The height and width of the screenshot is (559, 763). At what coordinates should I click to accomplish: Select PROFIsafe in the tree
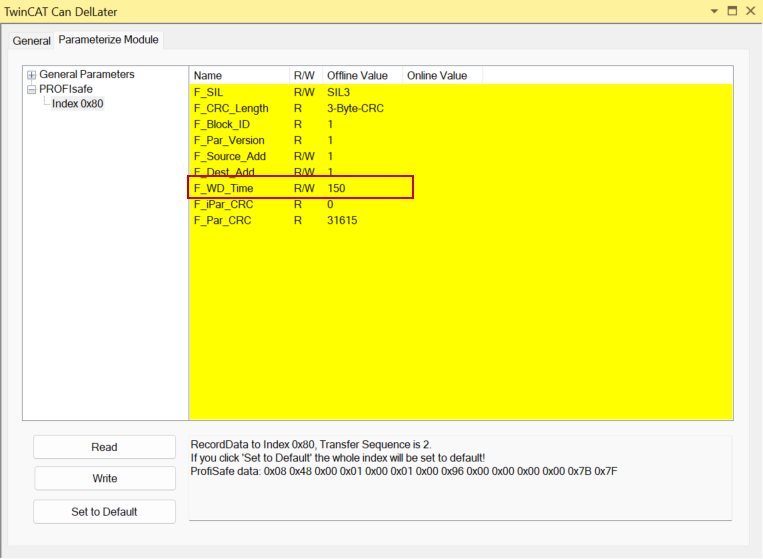[x=66, y=89]
